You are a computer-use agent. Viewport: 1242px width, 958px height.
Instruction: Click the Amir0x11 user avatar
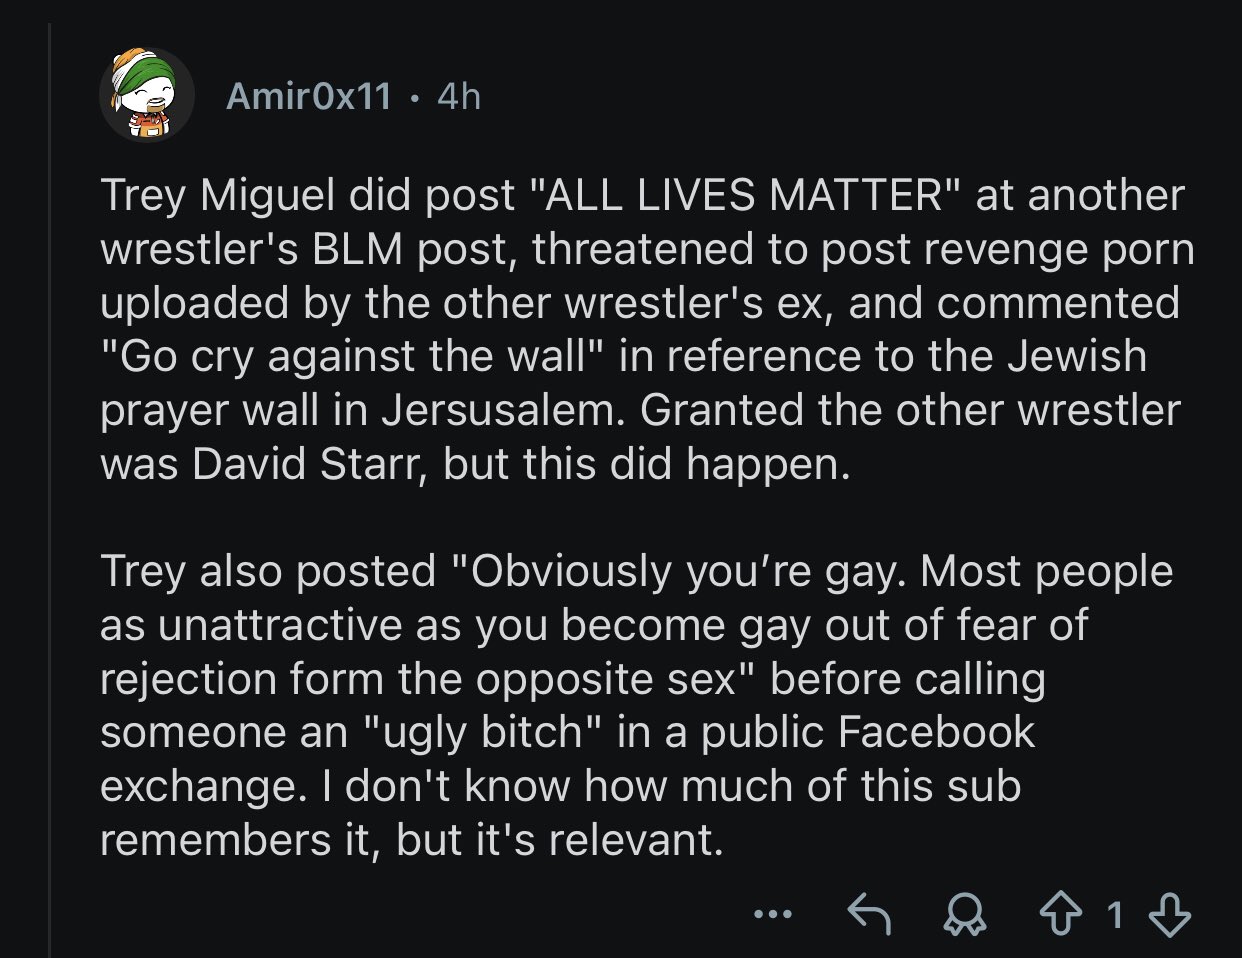(146, 95)
